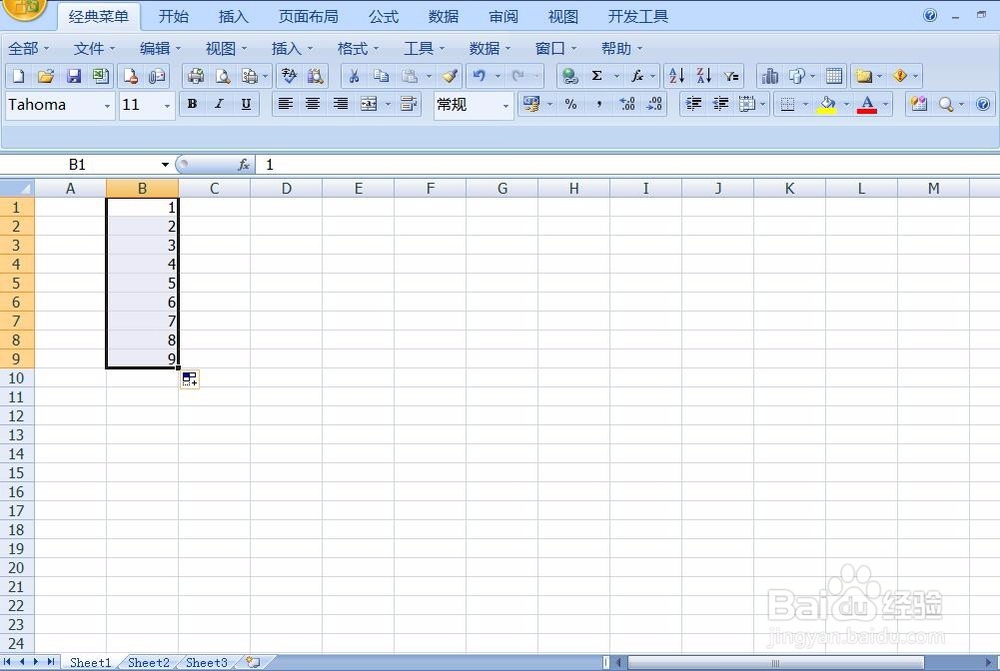Switch to the 经典菜单 ribbon tab
The height and width of the screenshot is (671, 1000).
pyautogui.click(x=99, y=16)
